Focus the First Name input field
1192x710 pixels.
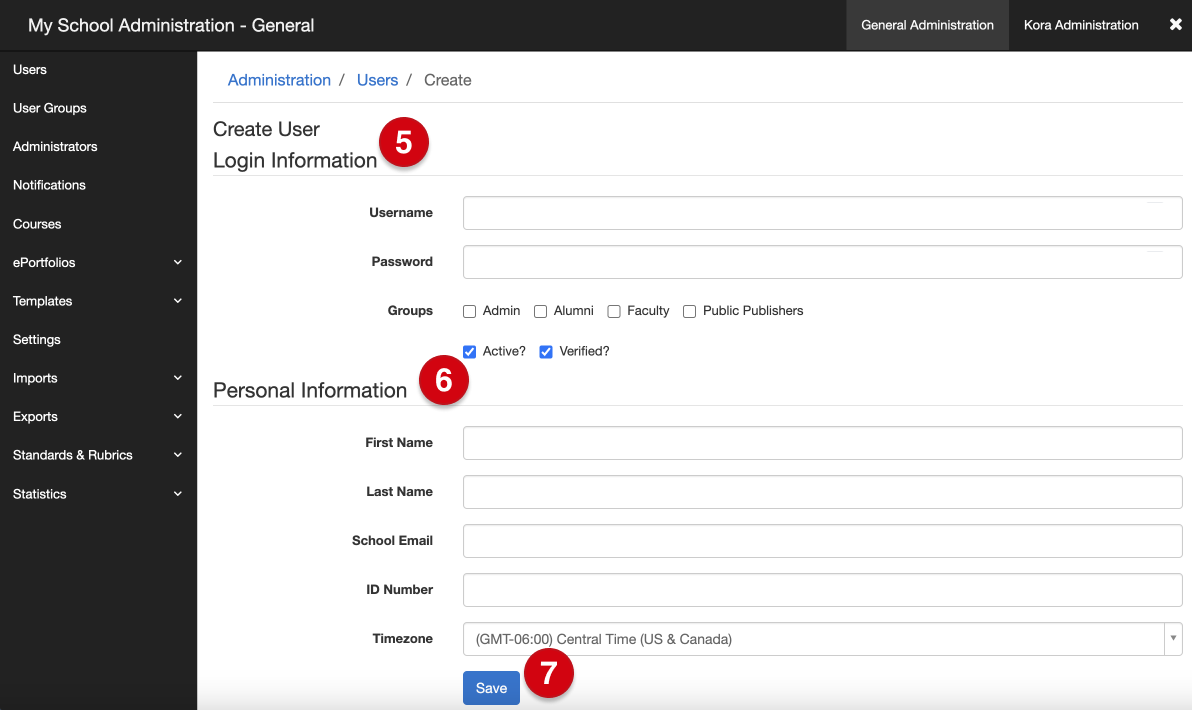click(823, 443)
